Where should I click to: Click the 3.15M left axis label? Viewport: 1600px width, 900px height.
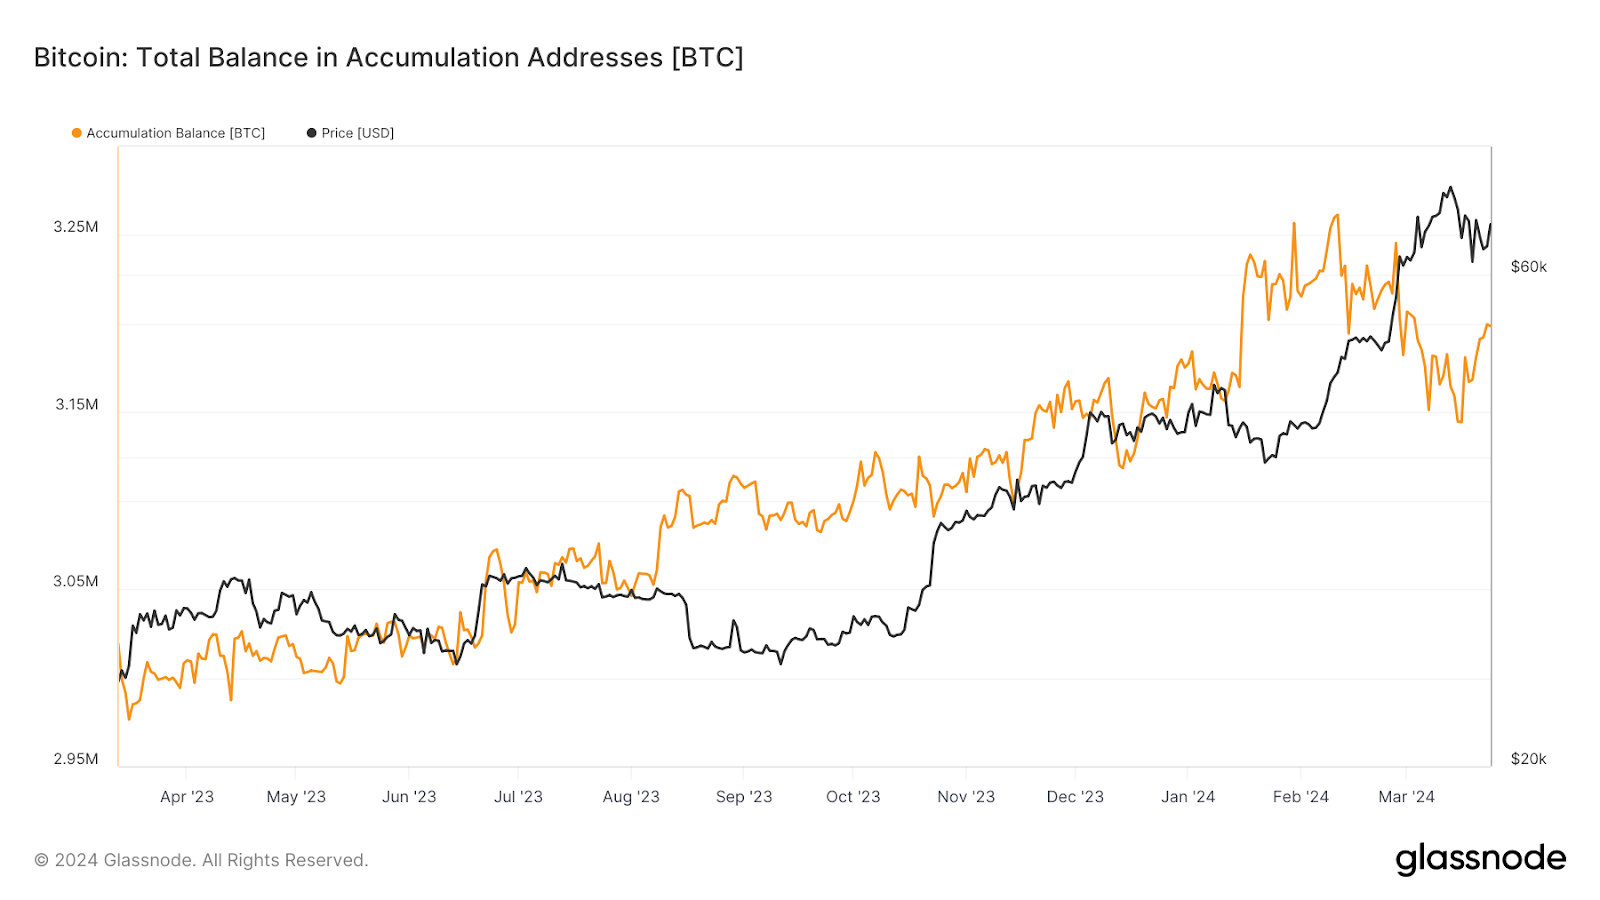tap(77, 405)
